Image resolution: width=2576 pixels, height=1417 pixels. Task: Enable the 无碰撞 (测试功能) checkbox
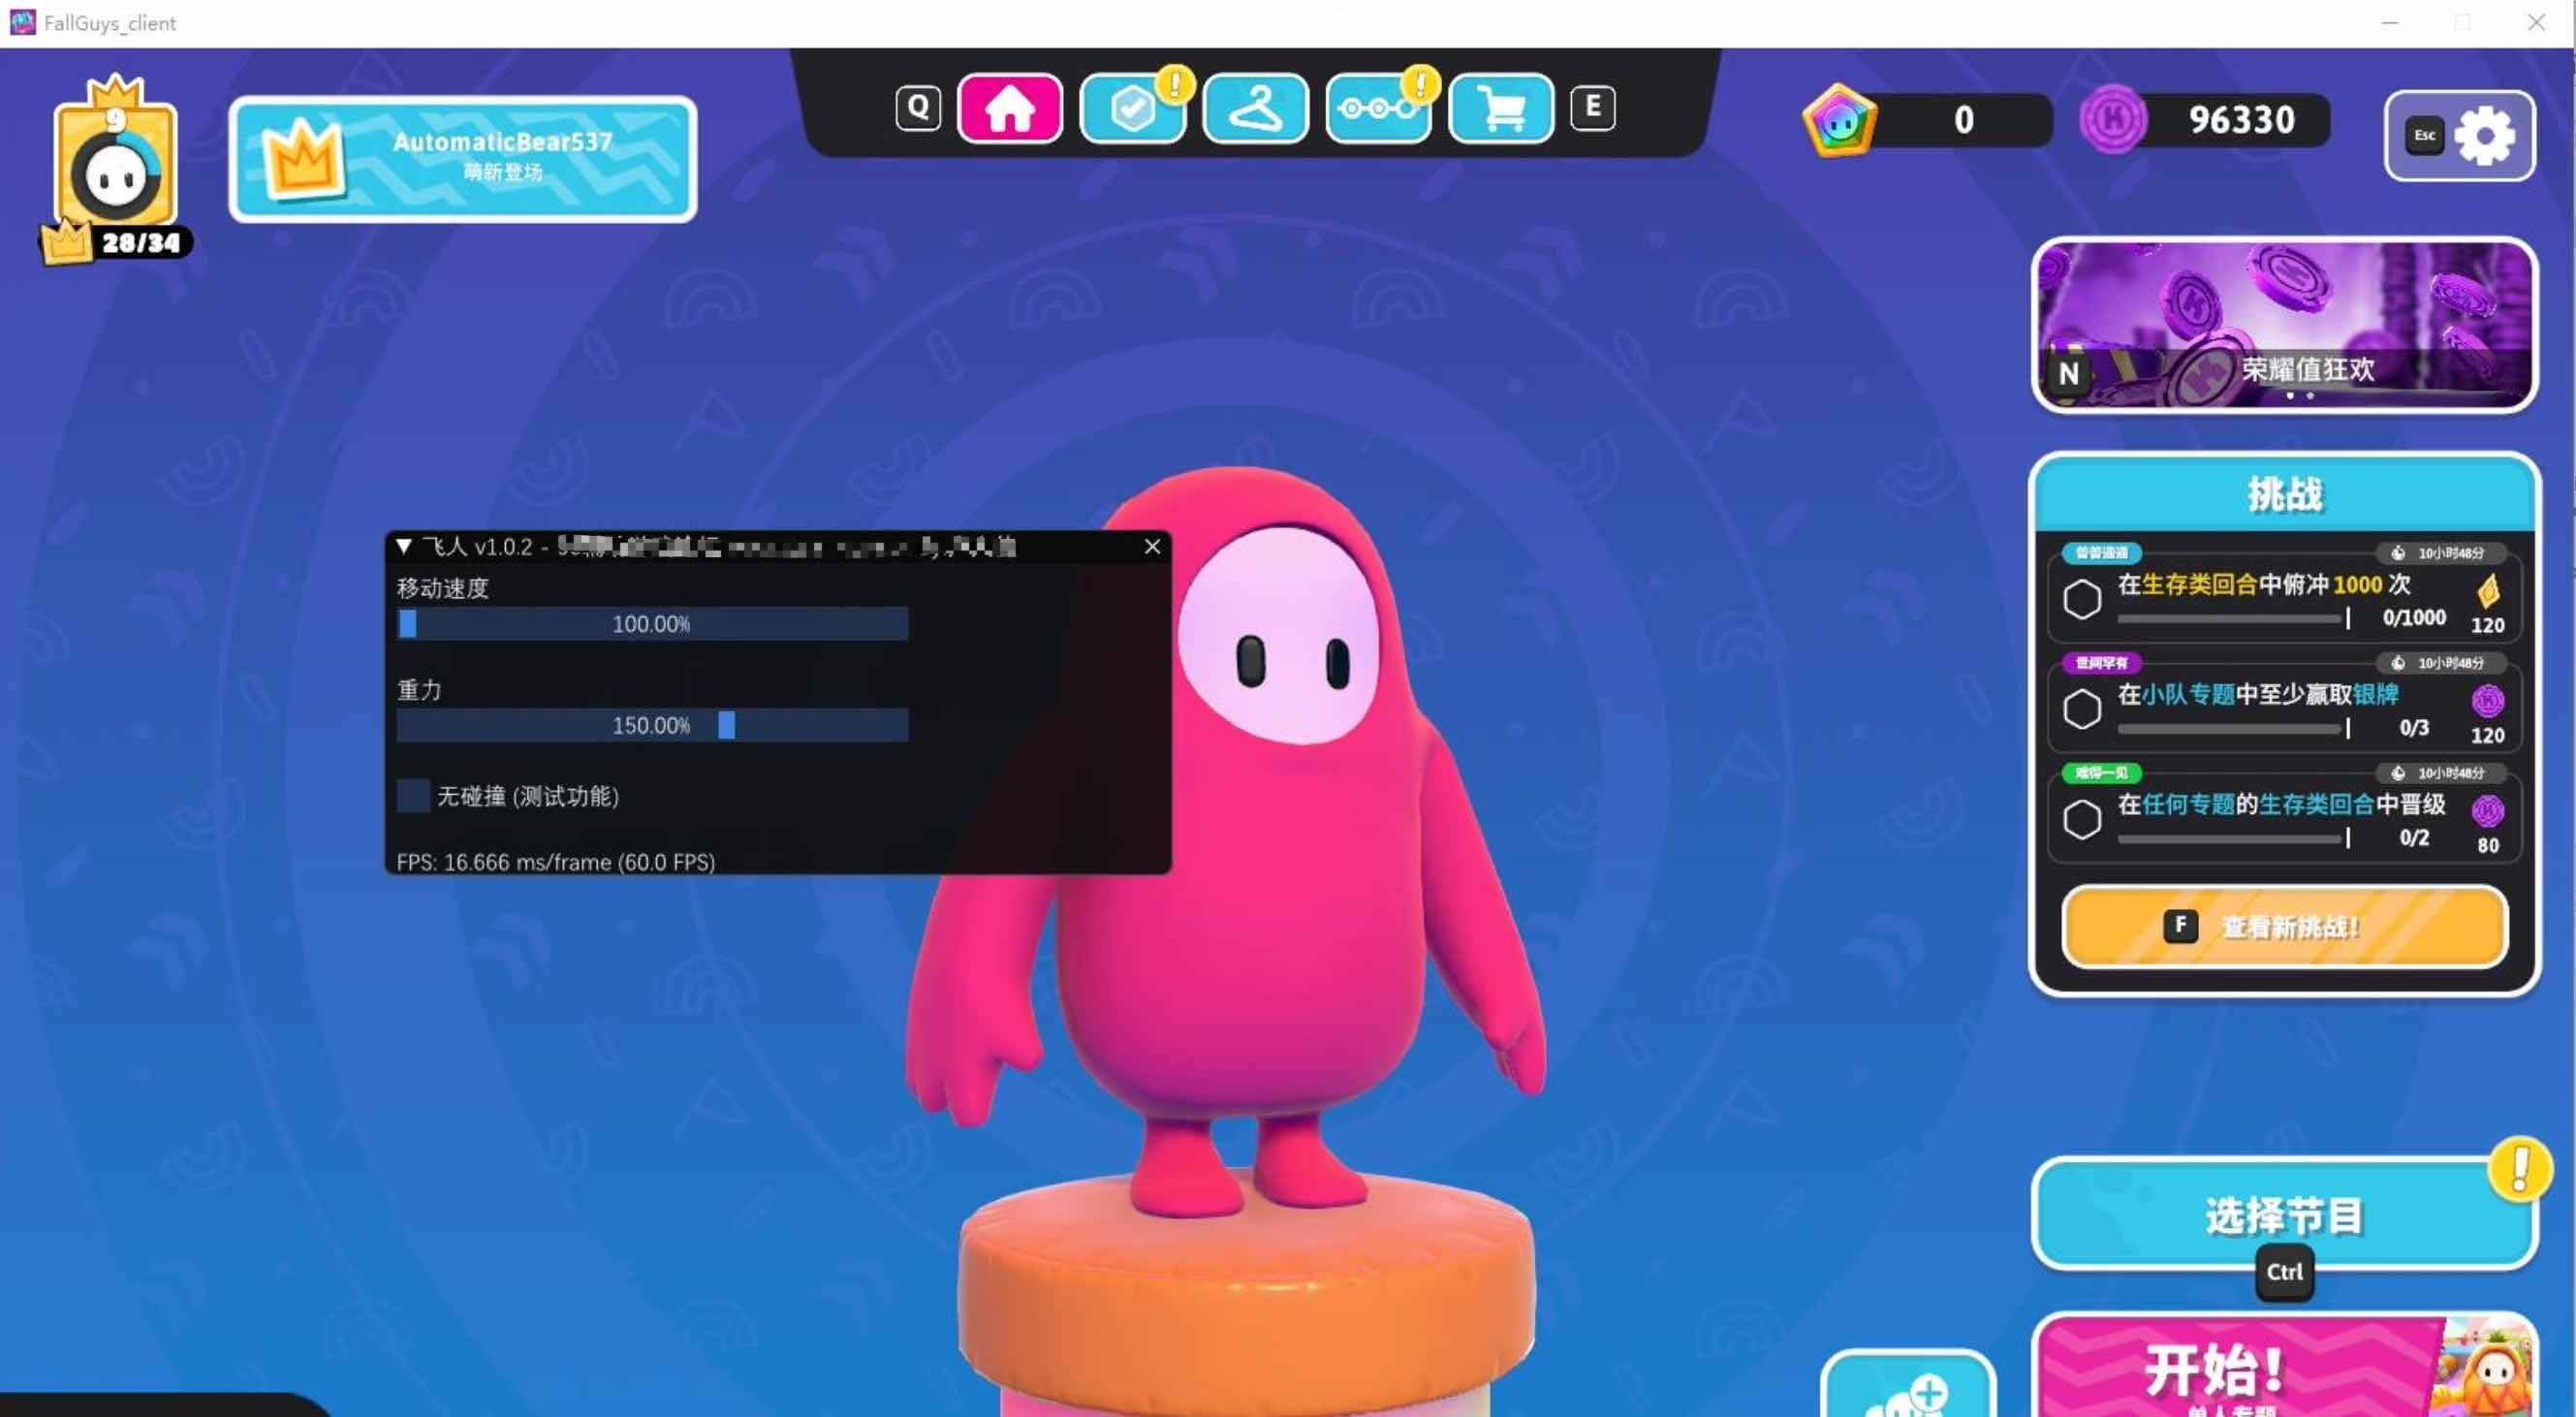(414, 796)
